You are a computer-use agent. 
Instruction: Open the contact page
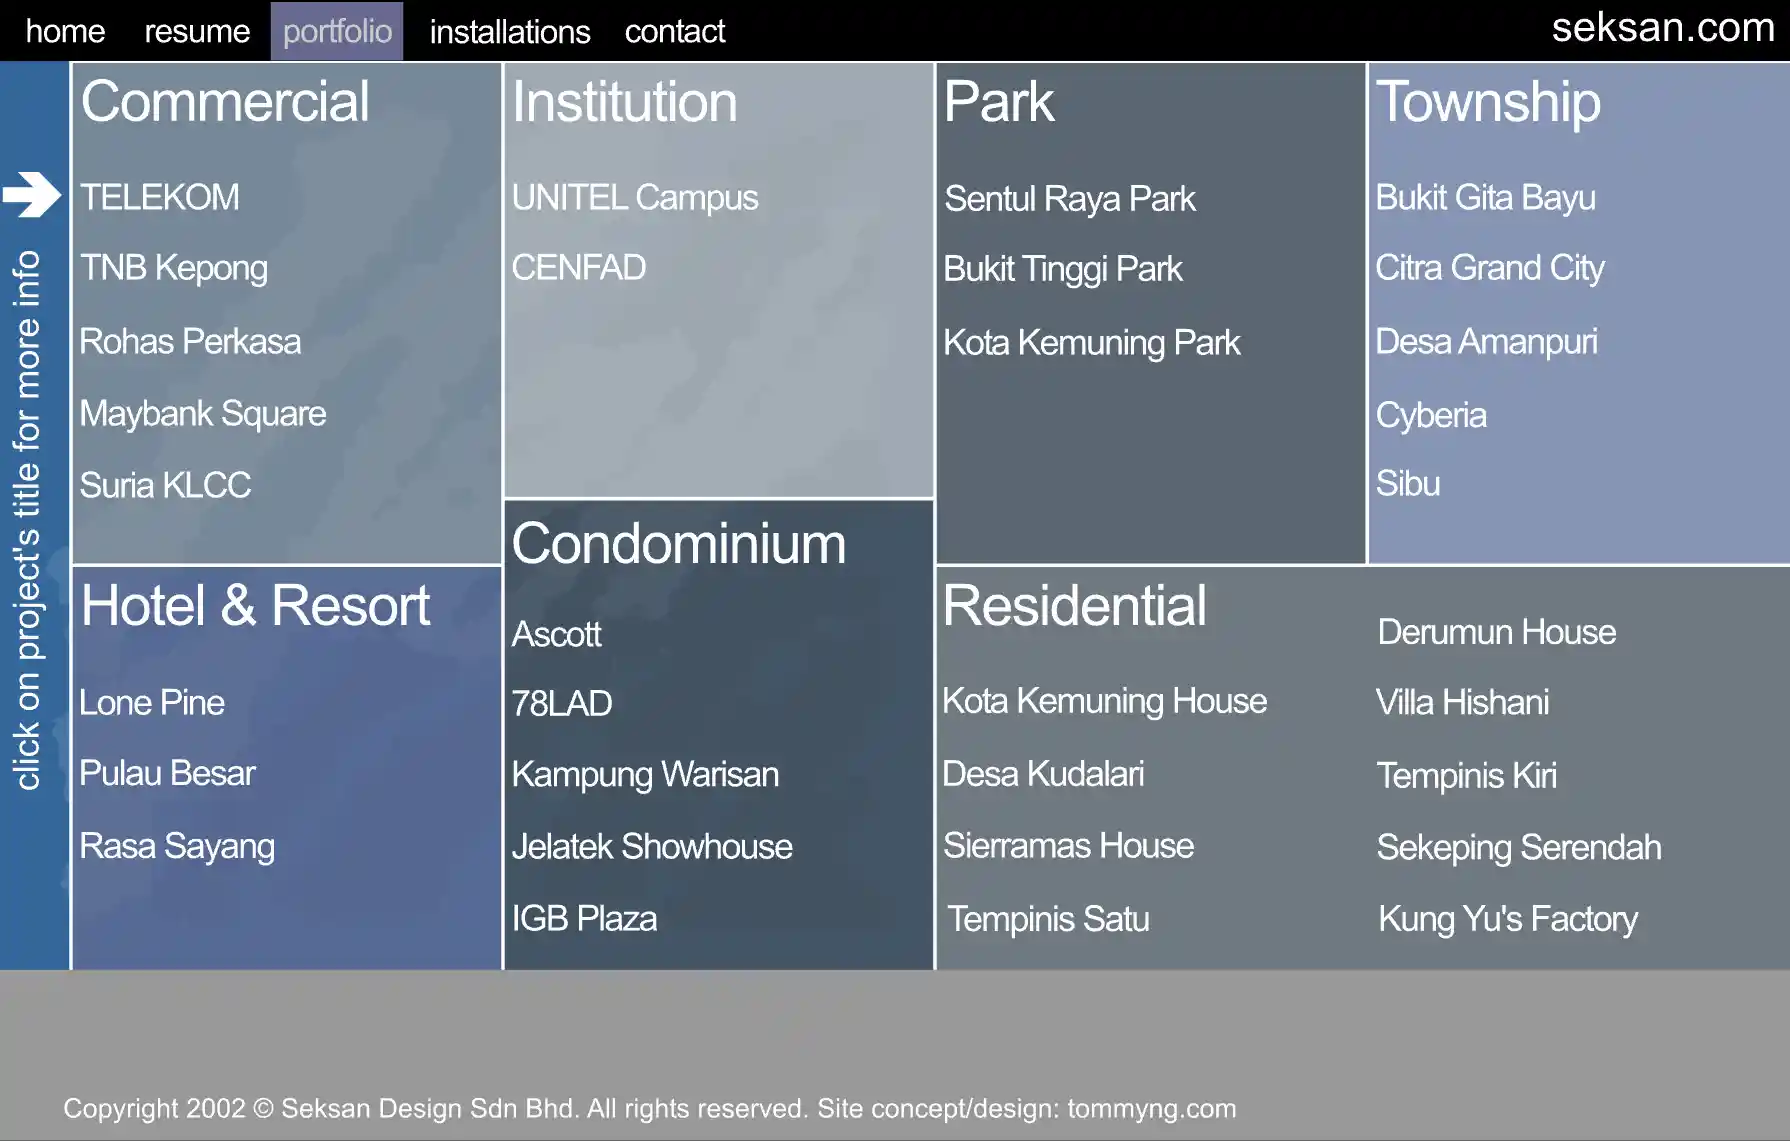click(x=674, y=31)
